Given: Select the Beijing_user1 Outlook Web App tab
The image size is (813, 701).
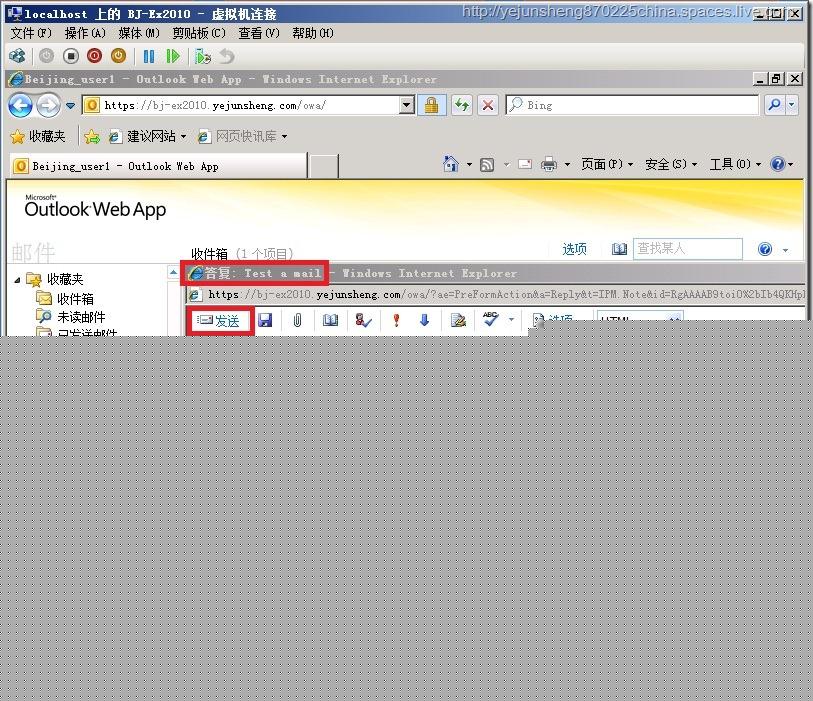Looking at the screenshot, I should coord(159,166).
